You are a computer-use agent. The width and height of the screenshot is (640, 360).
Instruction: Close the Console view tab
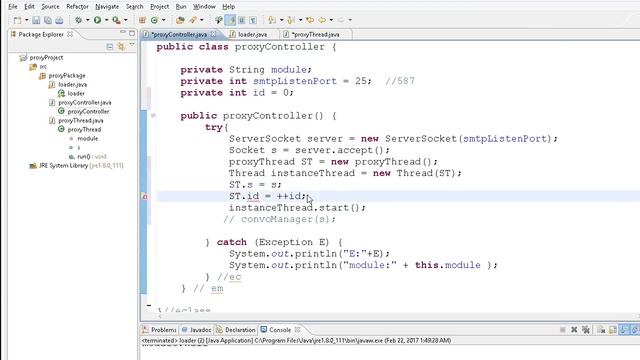point(298,329)
